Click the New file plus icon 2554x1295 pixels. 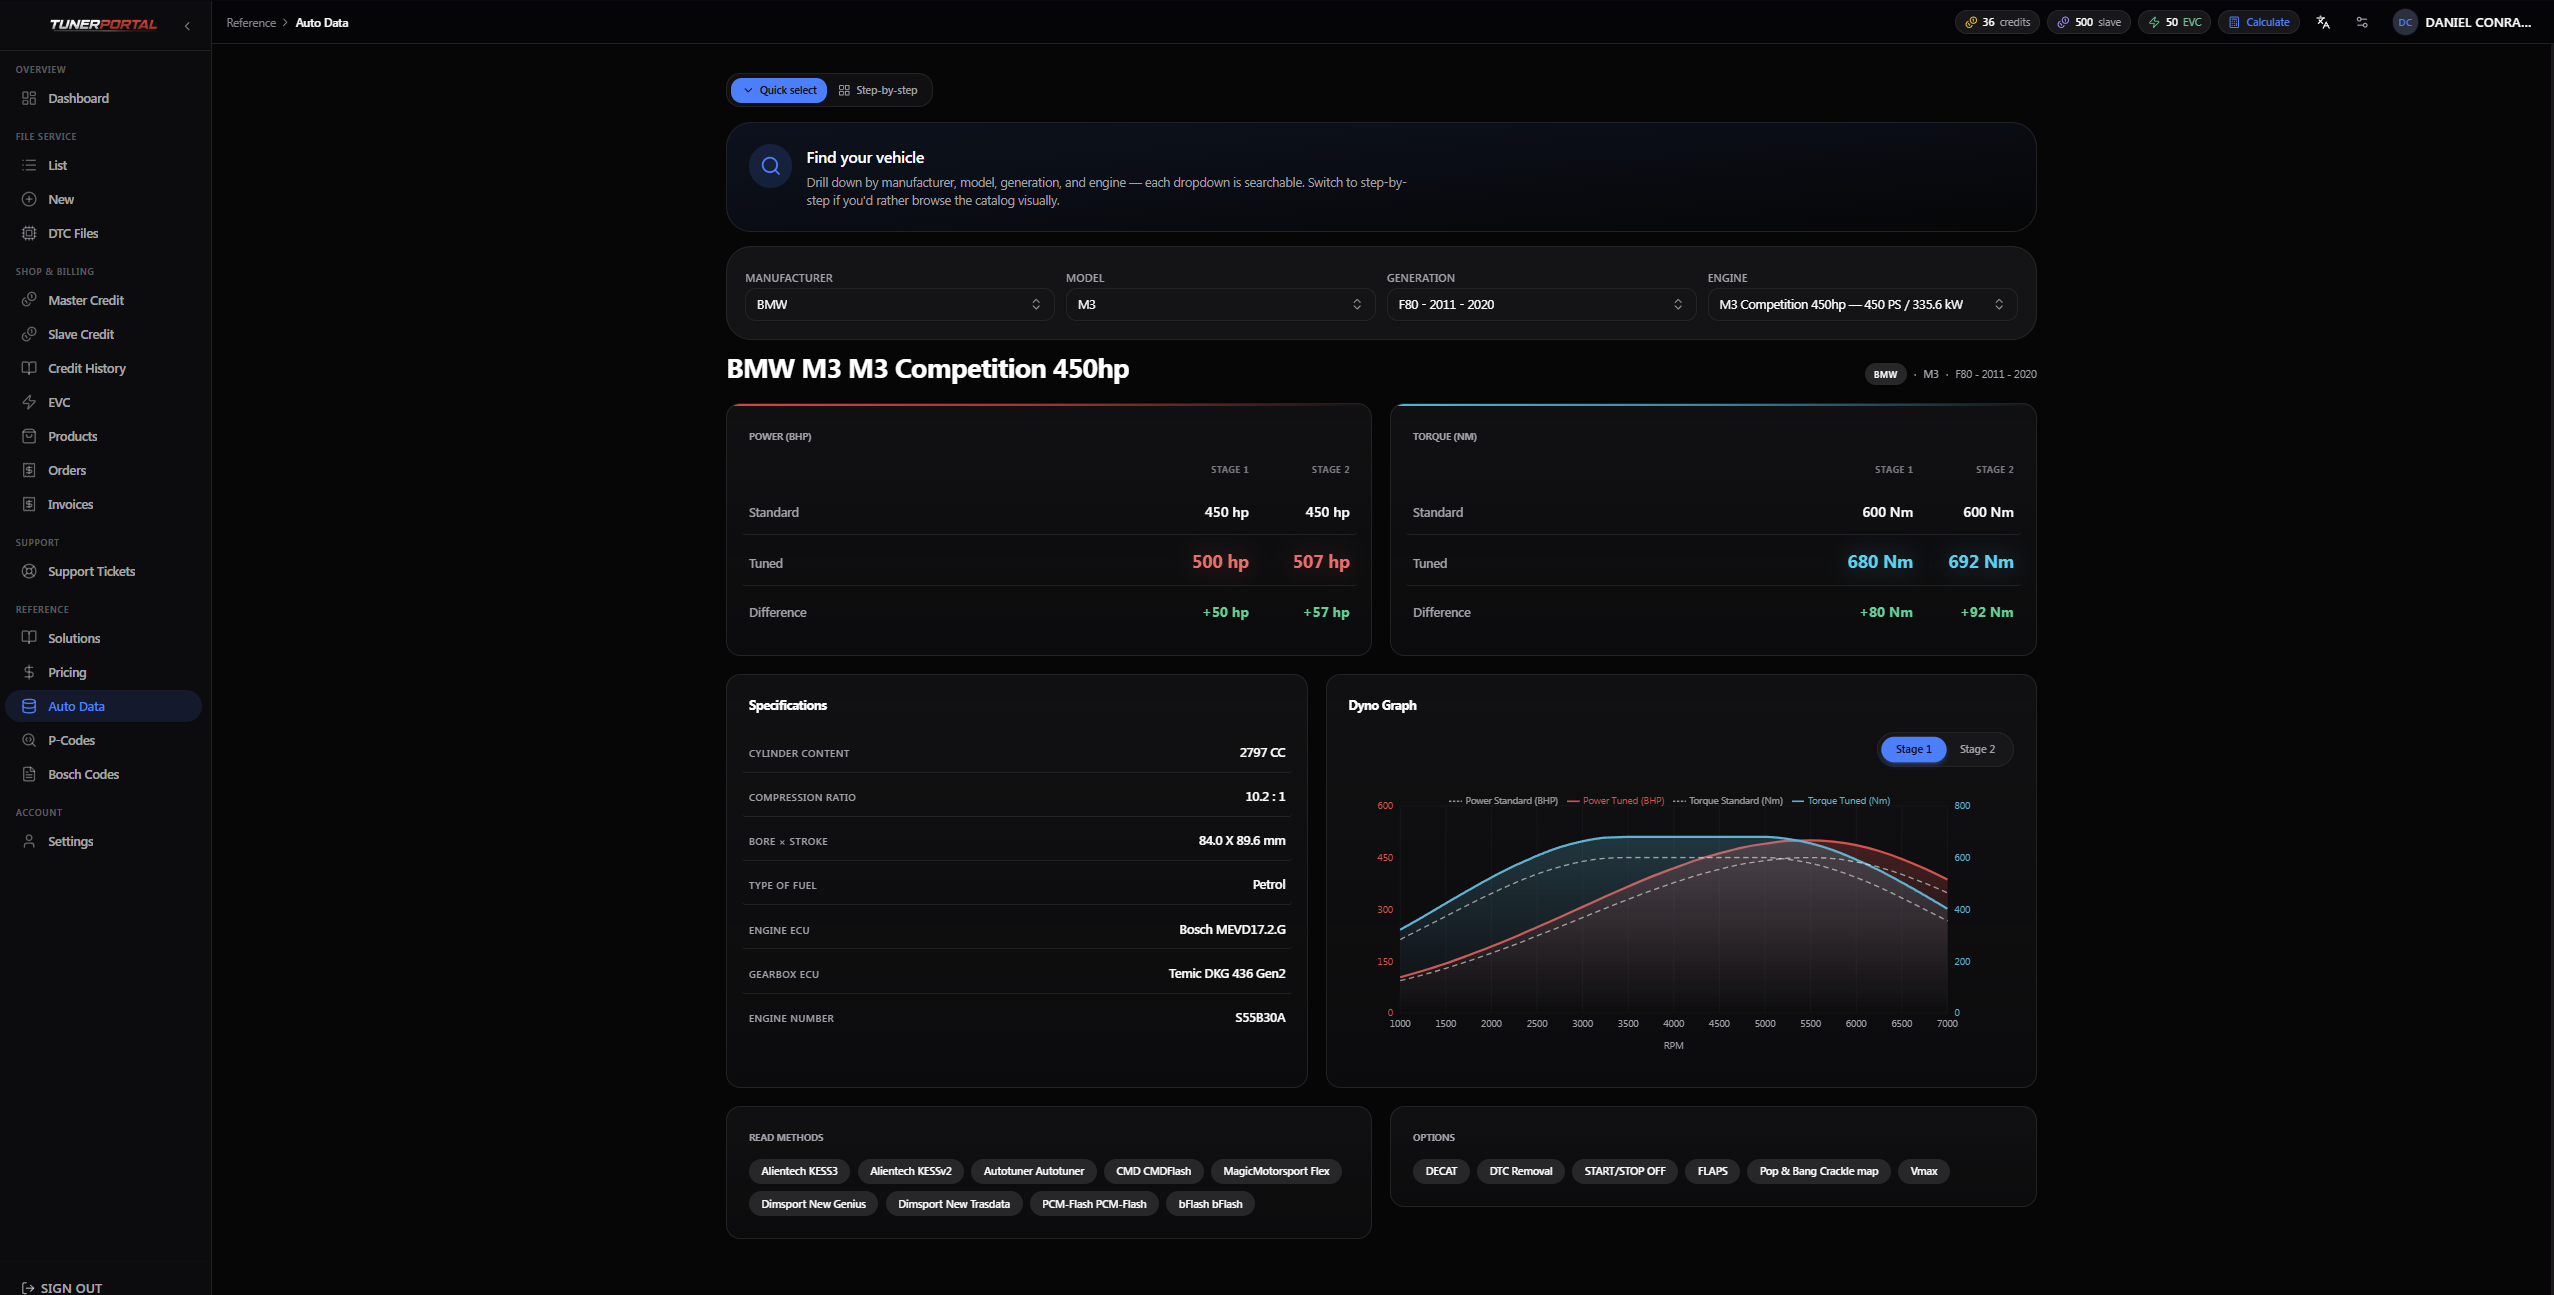tap(29, 199)
